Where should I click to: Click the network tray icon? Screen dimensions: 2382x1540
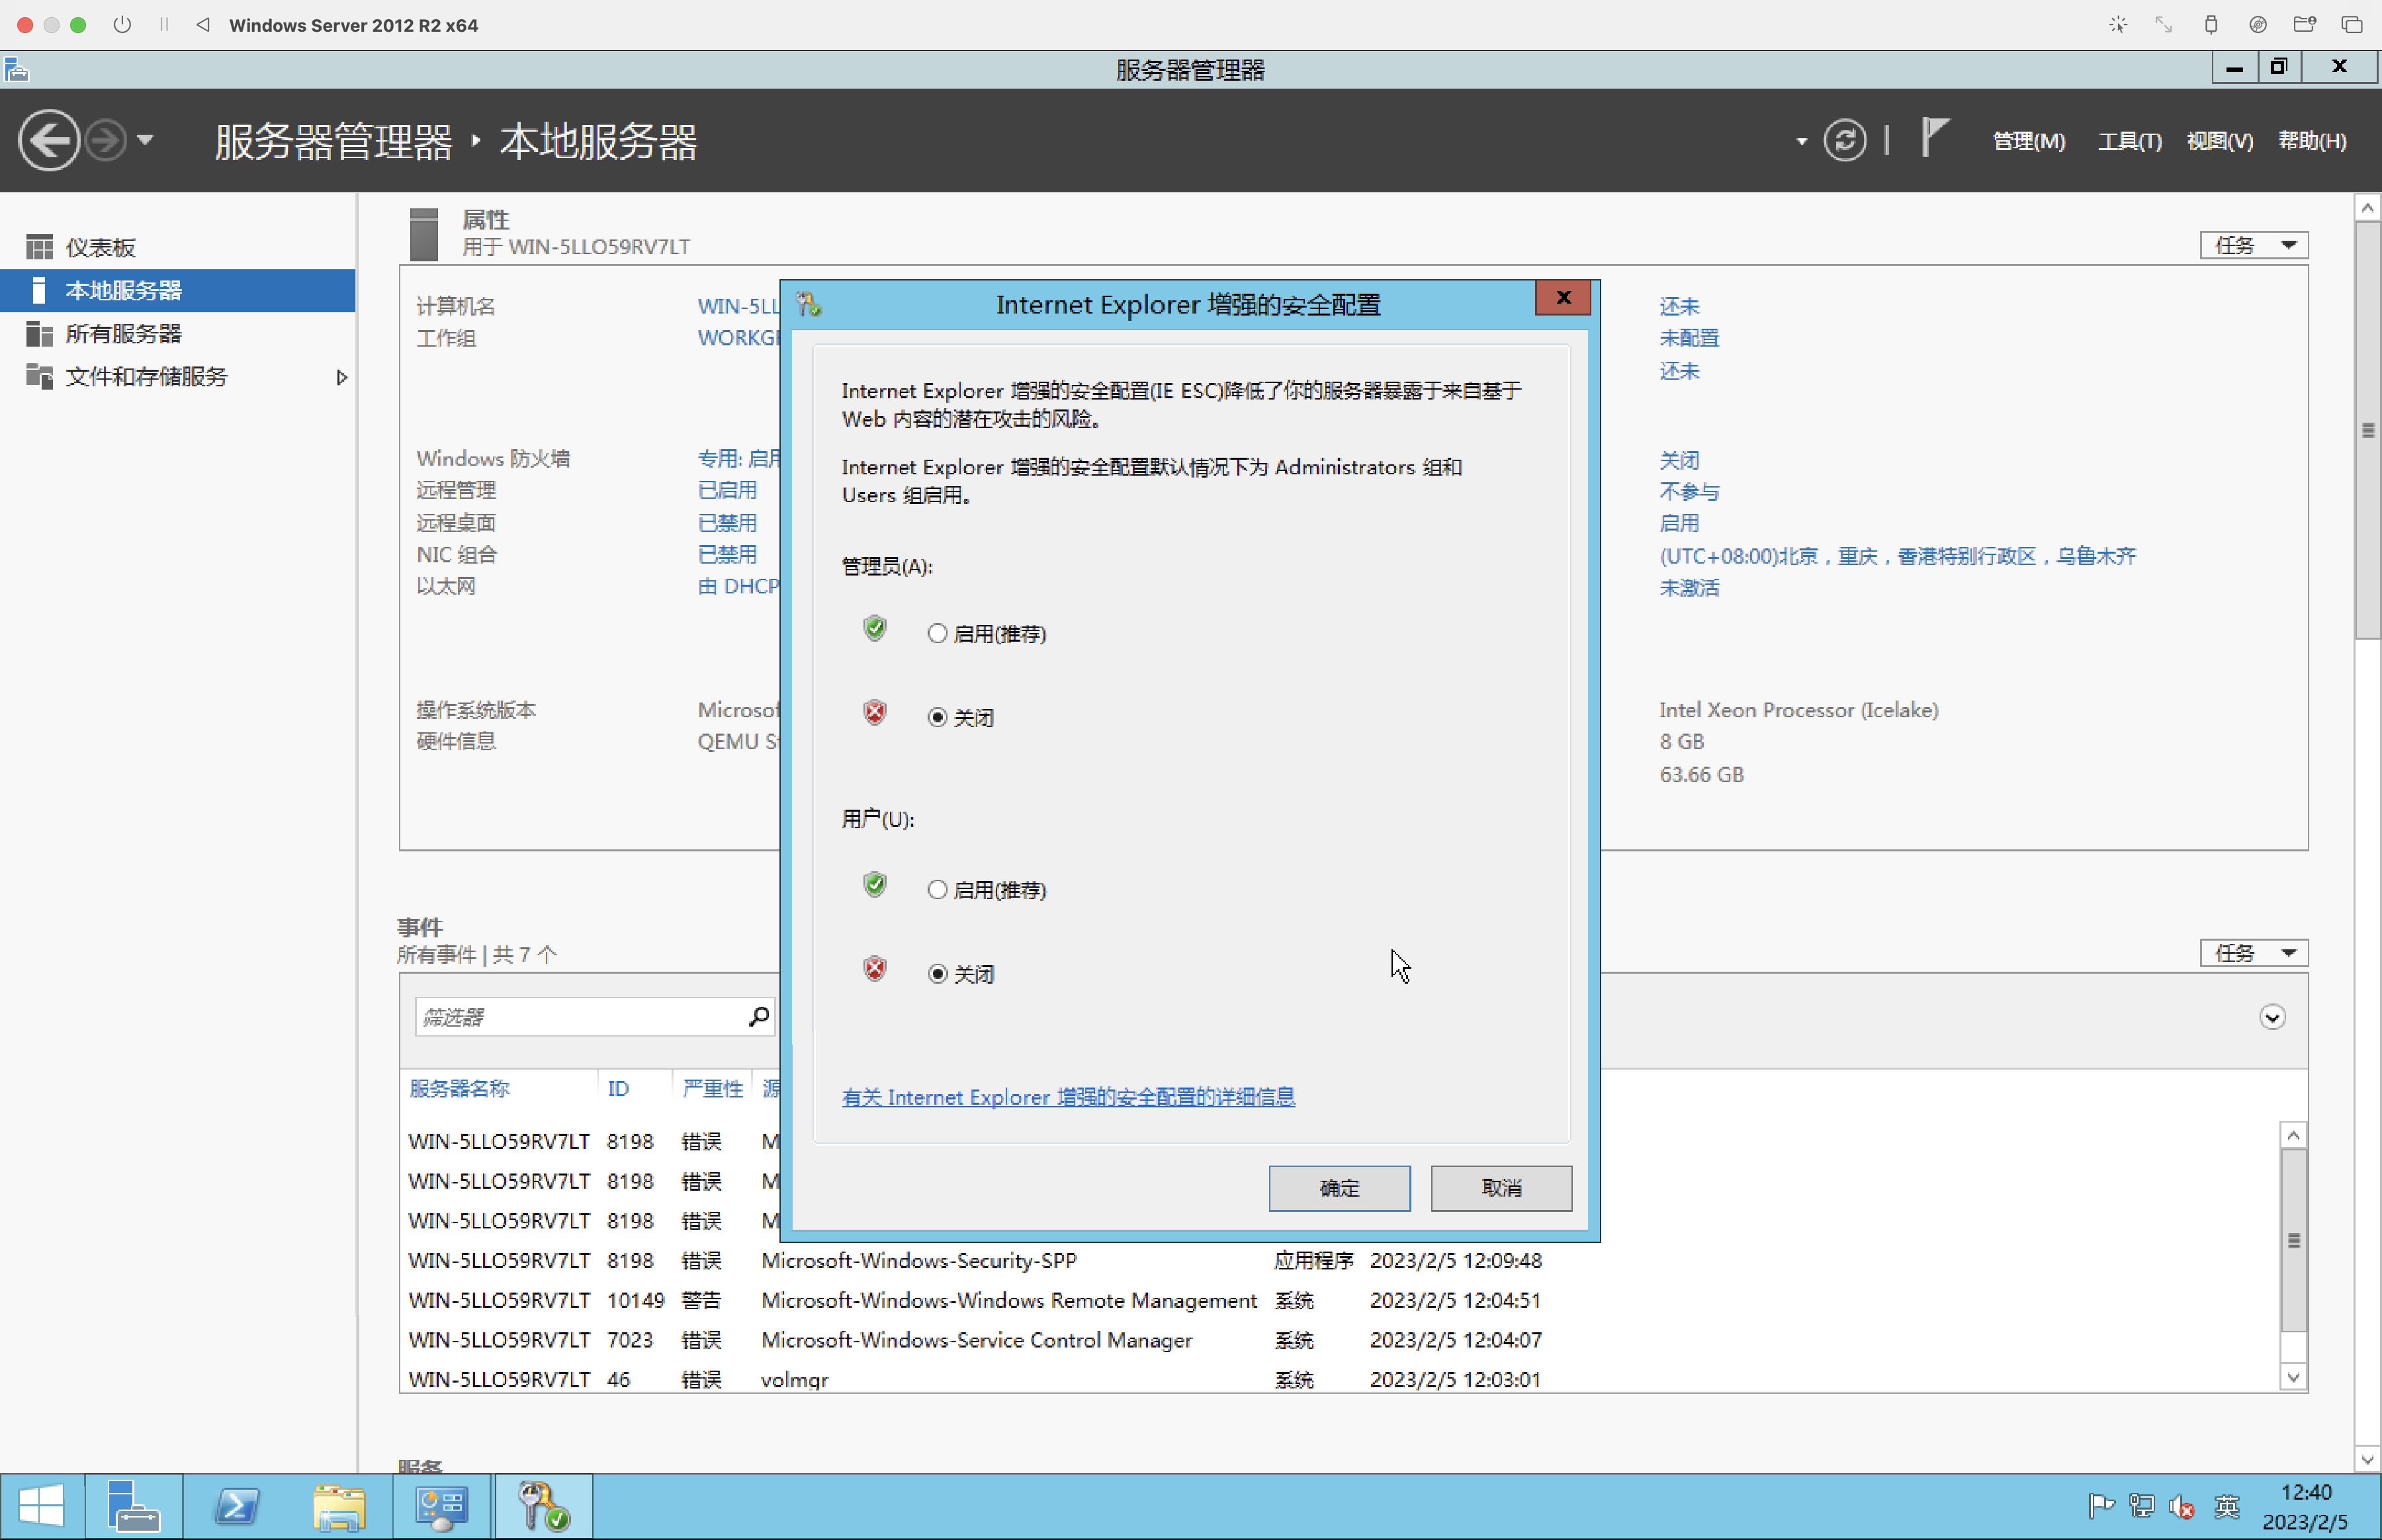coord(2142,1506)
